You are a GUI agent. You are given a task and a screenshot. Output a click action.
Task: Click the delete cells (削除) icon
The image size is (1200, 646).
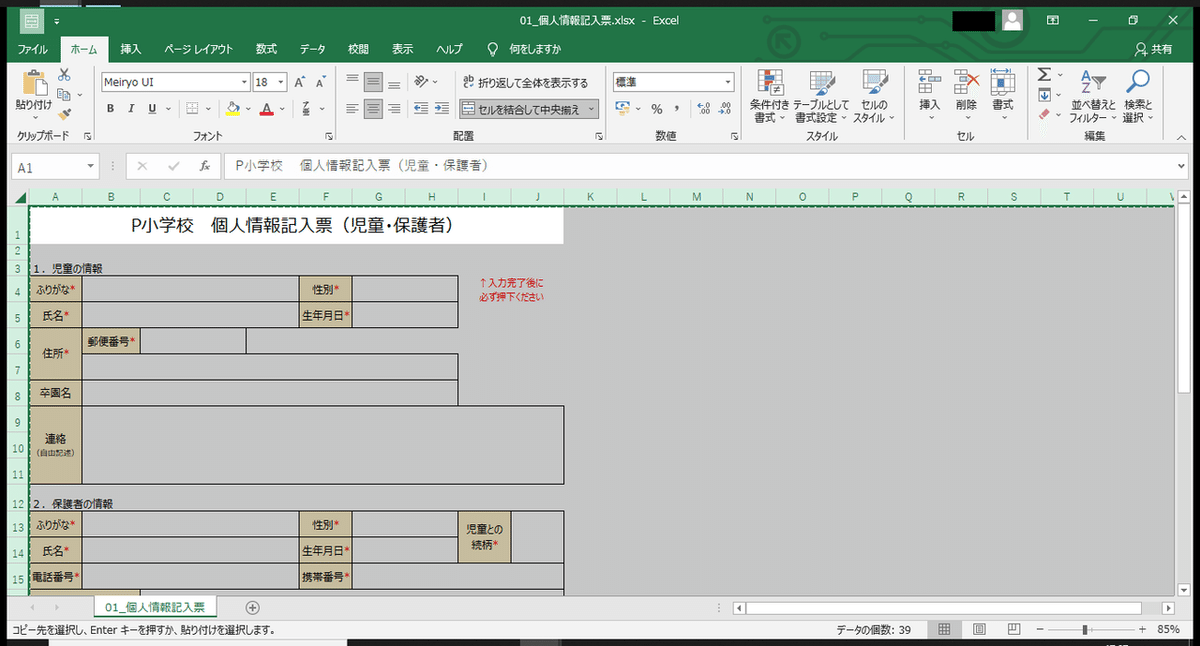click(965, 95)
